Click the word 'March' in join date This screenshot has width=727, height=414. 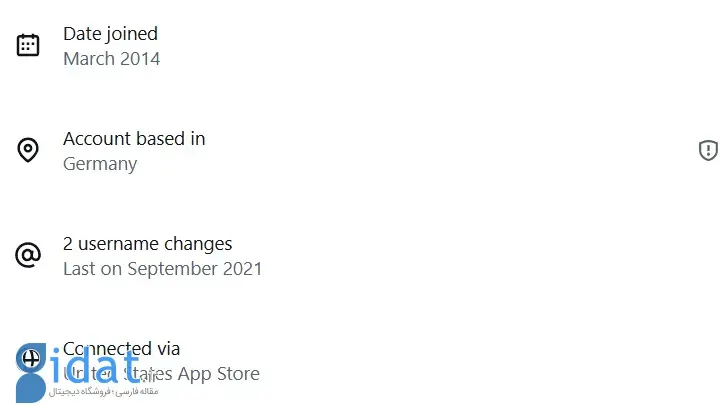(88, 58)
